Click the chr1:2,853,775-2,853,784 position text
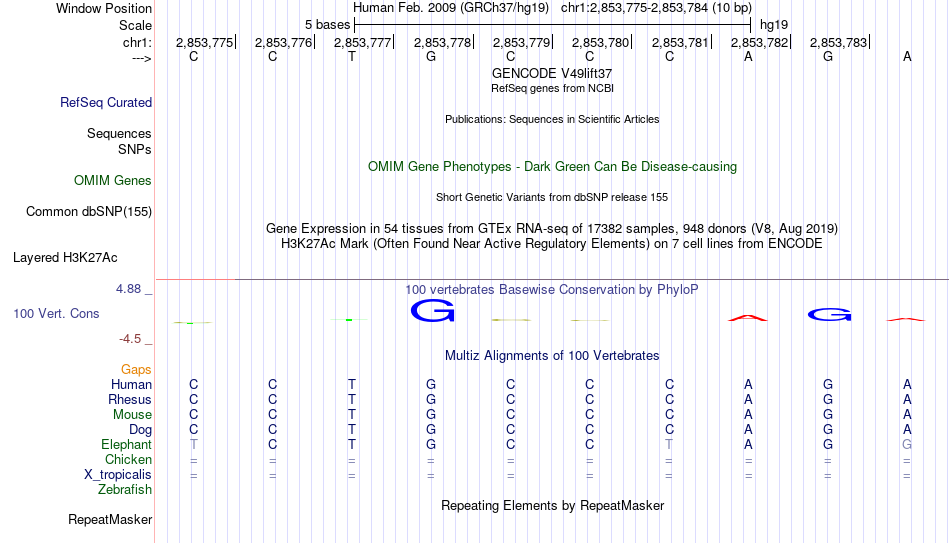Screen dimensions: 950x543 (x=656, y=8)
